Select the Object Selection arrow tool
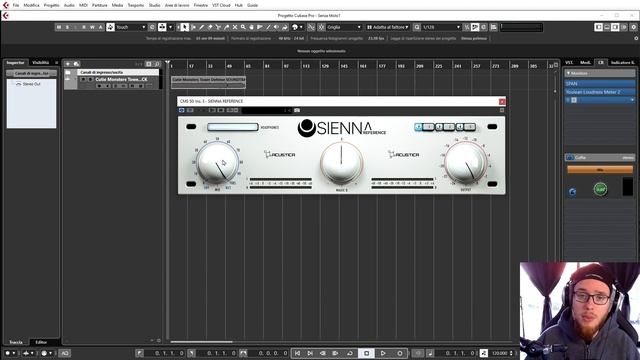Viewport: 640px width, 360px height. coord(184,27)
